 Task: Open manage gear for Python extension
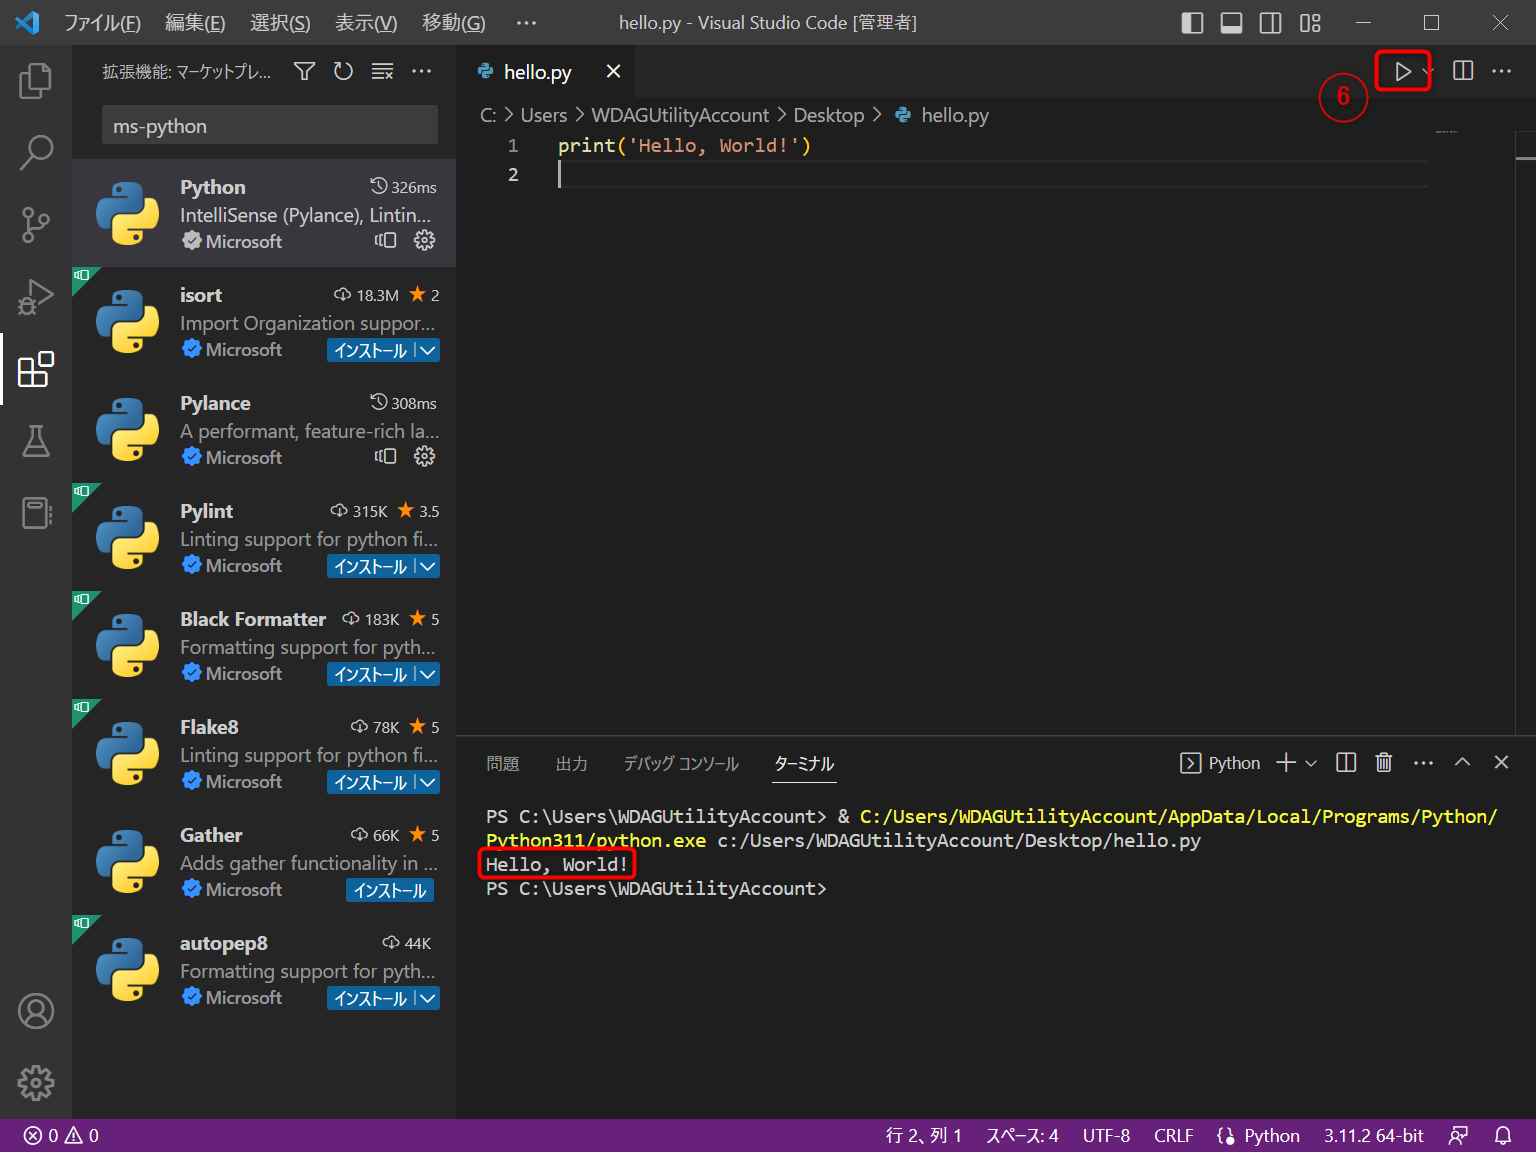[425, 240]
